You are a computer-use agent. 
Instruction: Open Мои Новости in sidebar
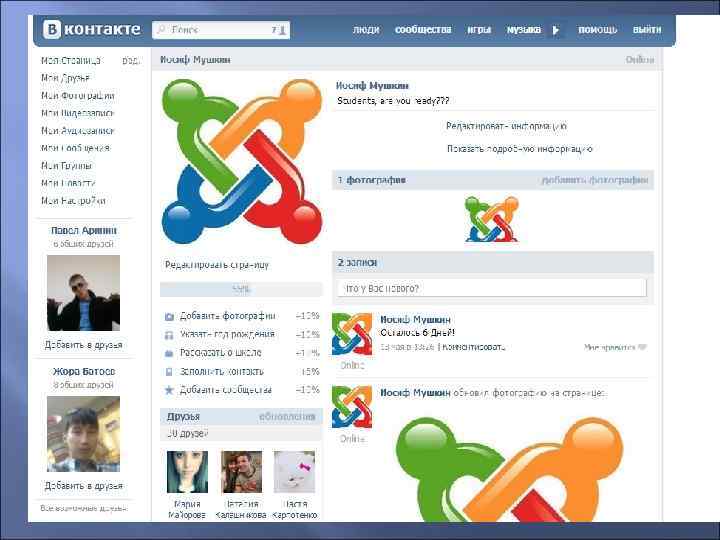click(68, 183)
